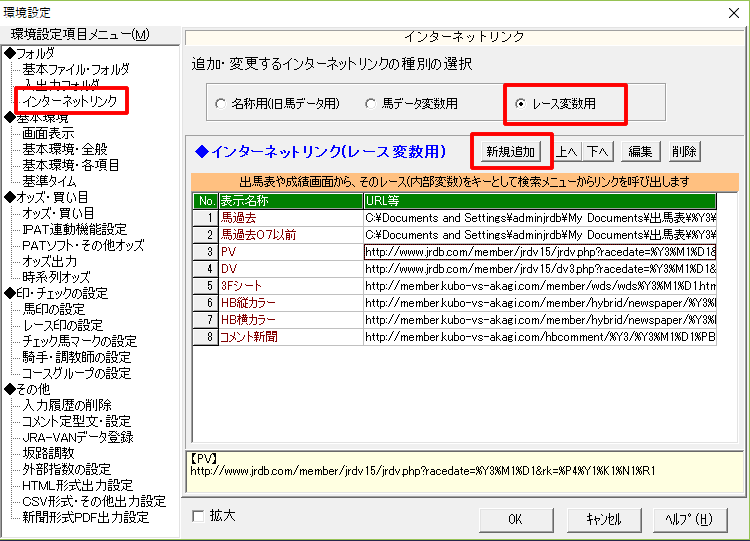Open 入力履歴の削除 item
The height and width of the screenshot is (541, 750).
point(67,406)
